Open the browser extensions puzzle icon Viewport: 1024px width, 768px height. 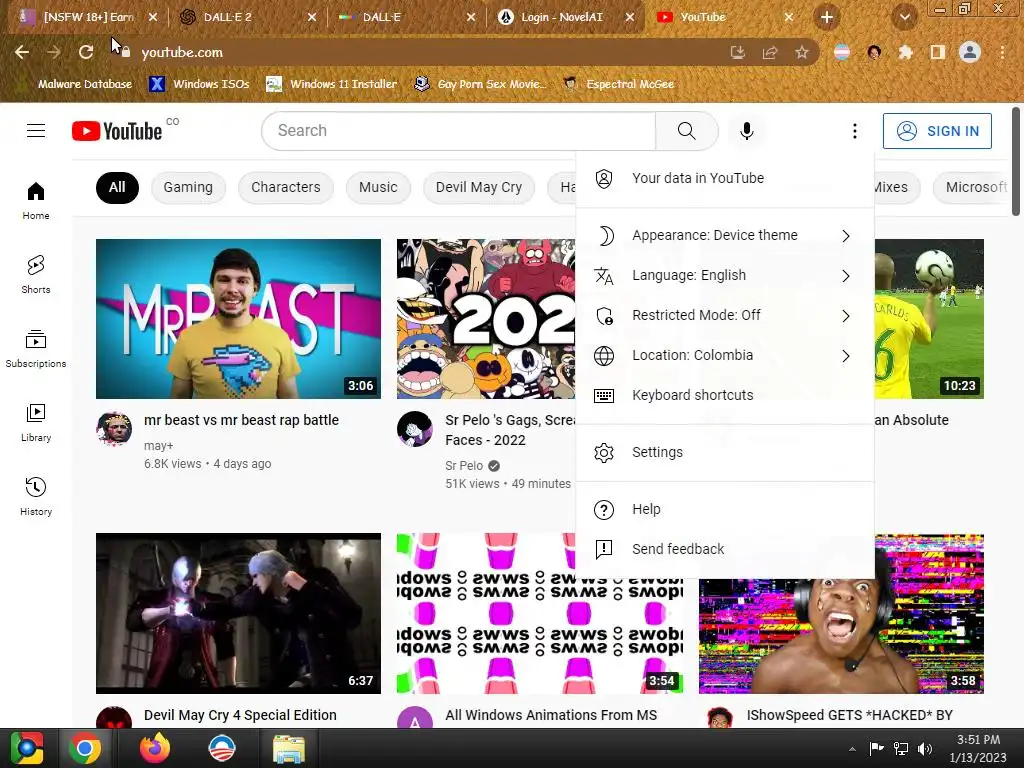905,52
